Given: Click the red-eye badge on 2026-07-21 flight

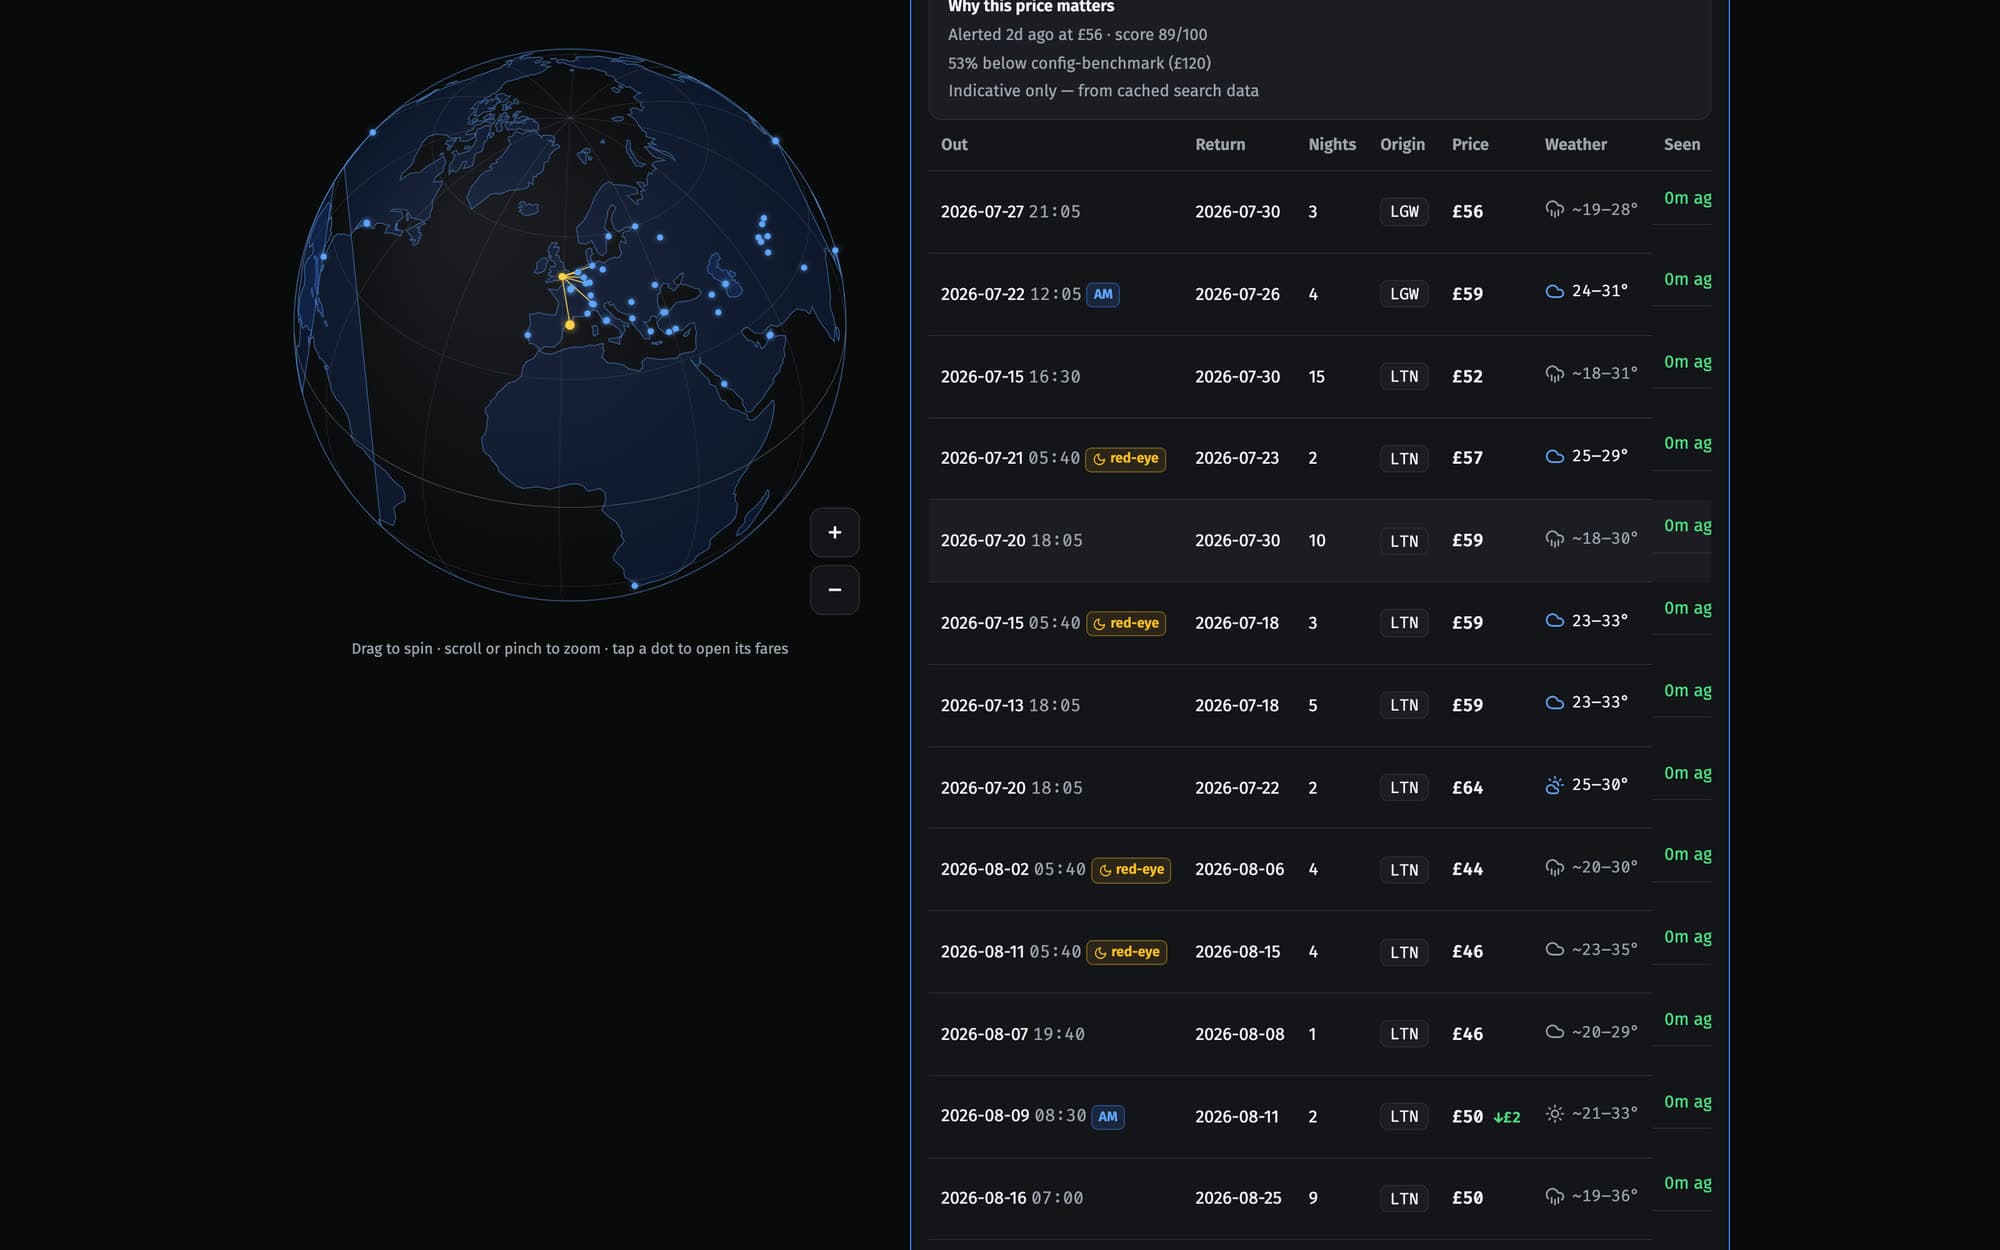Looking at the screenshot, I should (1125, 459).
